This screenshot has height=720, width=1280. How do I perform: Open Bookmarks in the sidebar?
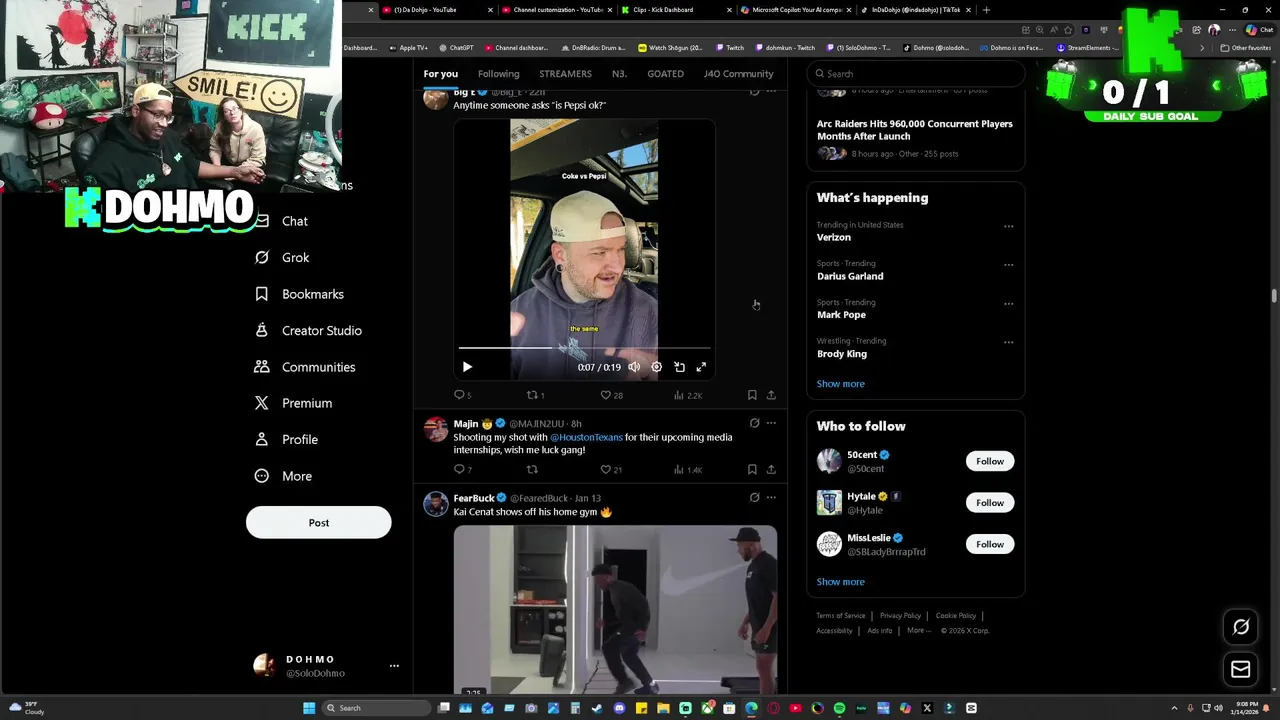click(x=299, y=294)
